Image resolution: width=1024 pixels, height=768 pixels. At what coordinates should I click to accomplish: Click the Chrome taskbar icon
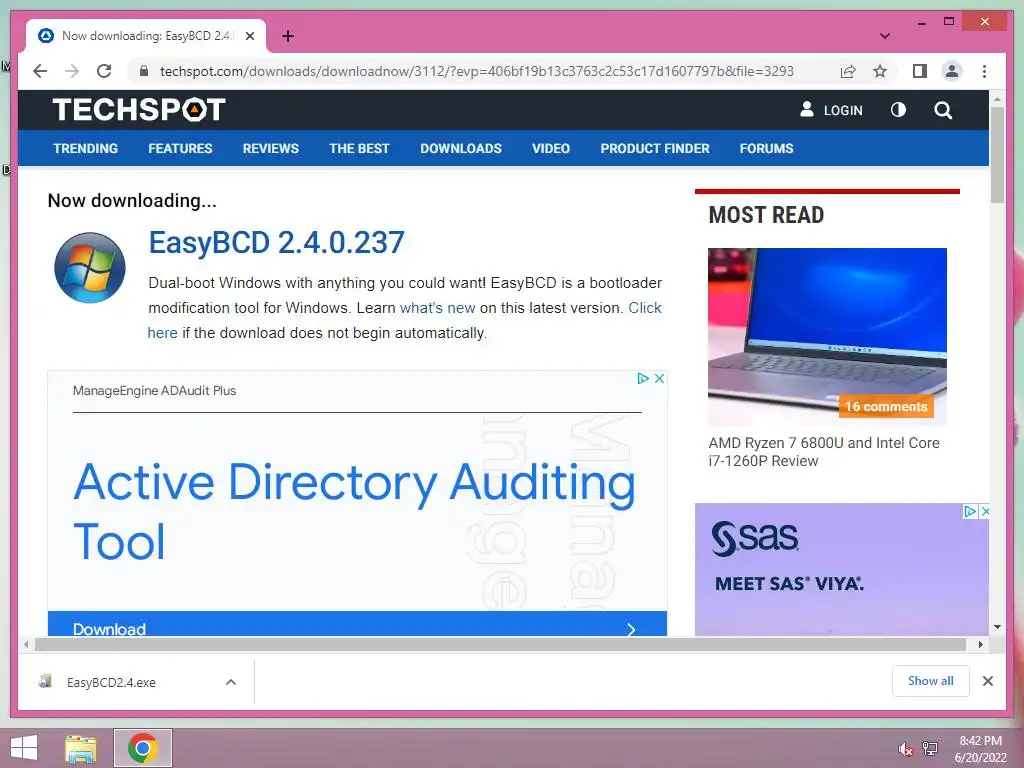[x=142, y=748]
